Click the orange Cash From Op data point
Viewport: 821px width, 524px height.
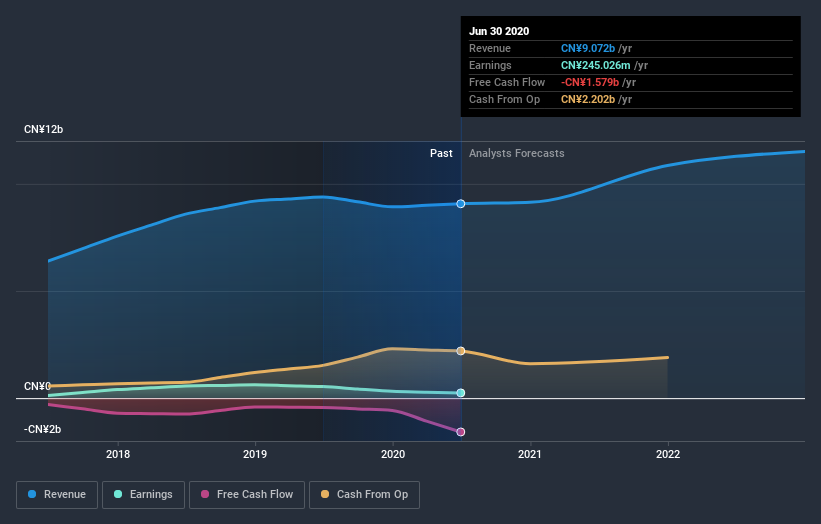pos(461,351)
